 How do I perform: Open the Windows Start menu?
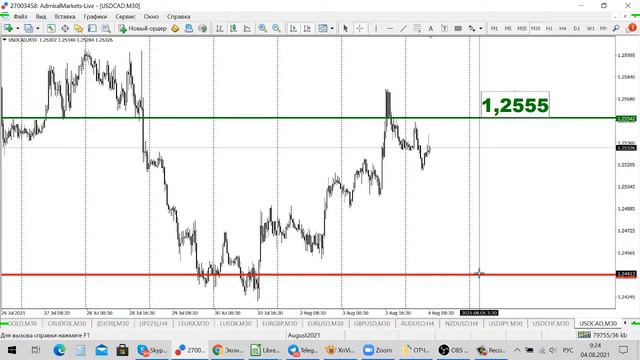(x=11, y=350)
